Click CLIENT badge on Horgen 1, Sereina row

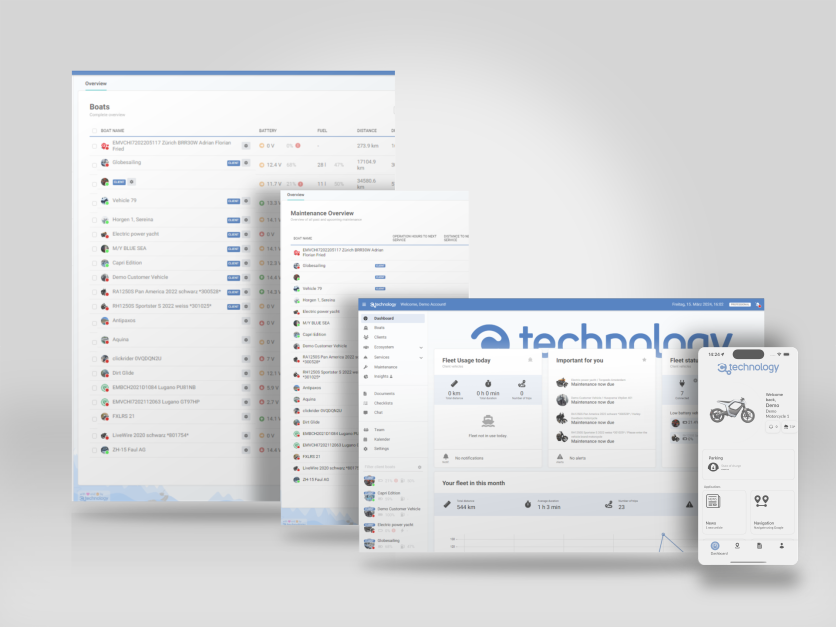point(233,220)
